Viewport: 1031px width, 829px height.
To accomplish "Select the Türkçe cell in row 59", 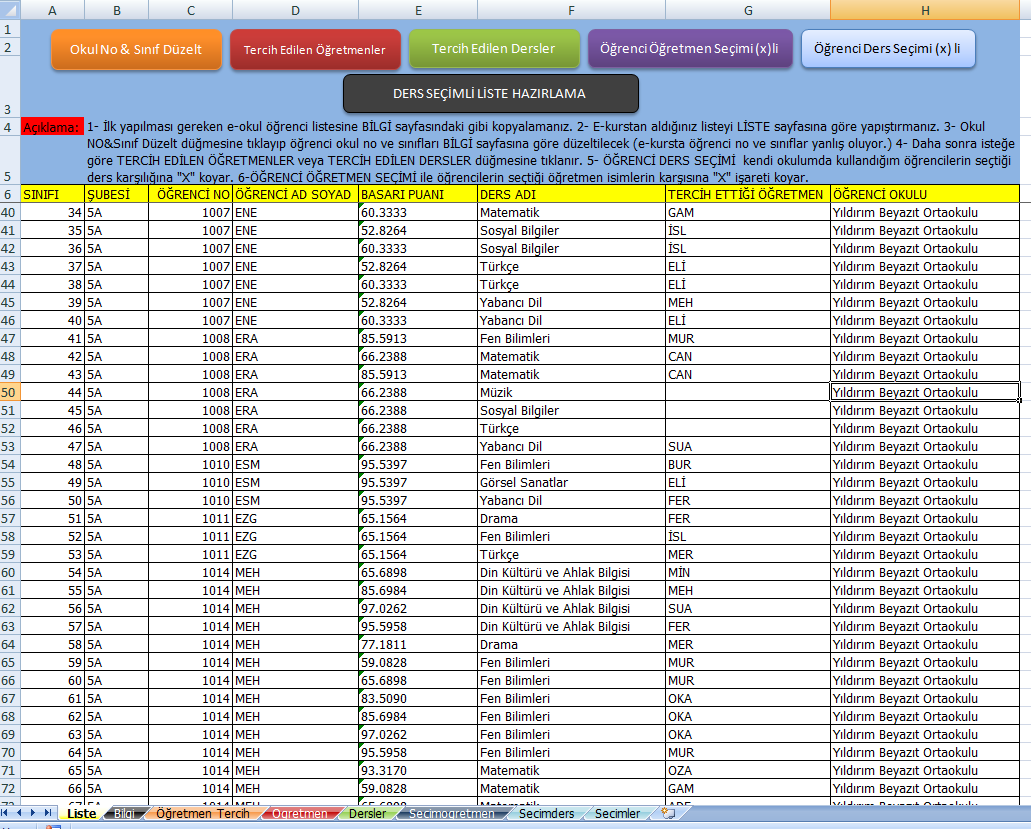I will 571,554.
